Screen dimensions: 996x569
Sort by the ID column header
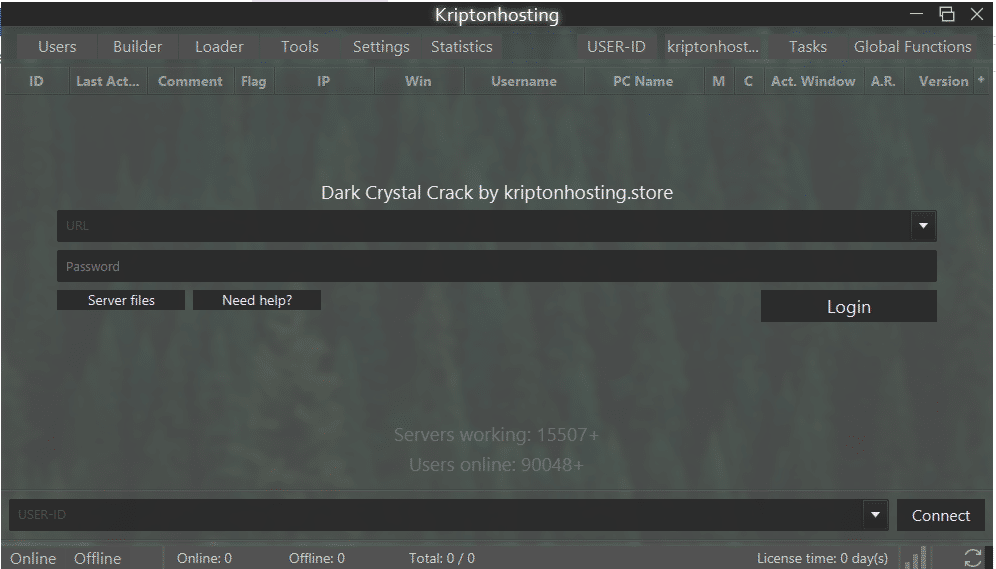36,81
